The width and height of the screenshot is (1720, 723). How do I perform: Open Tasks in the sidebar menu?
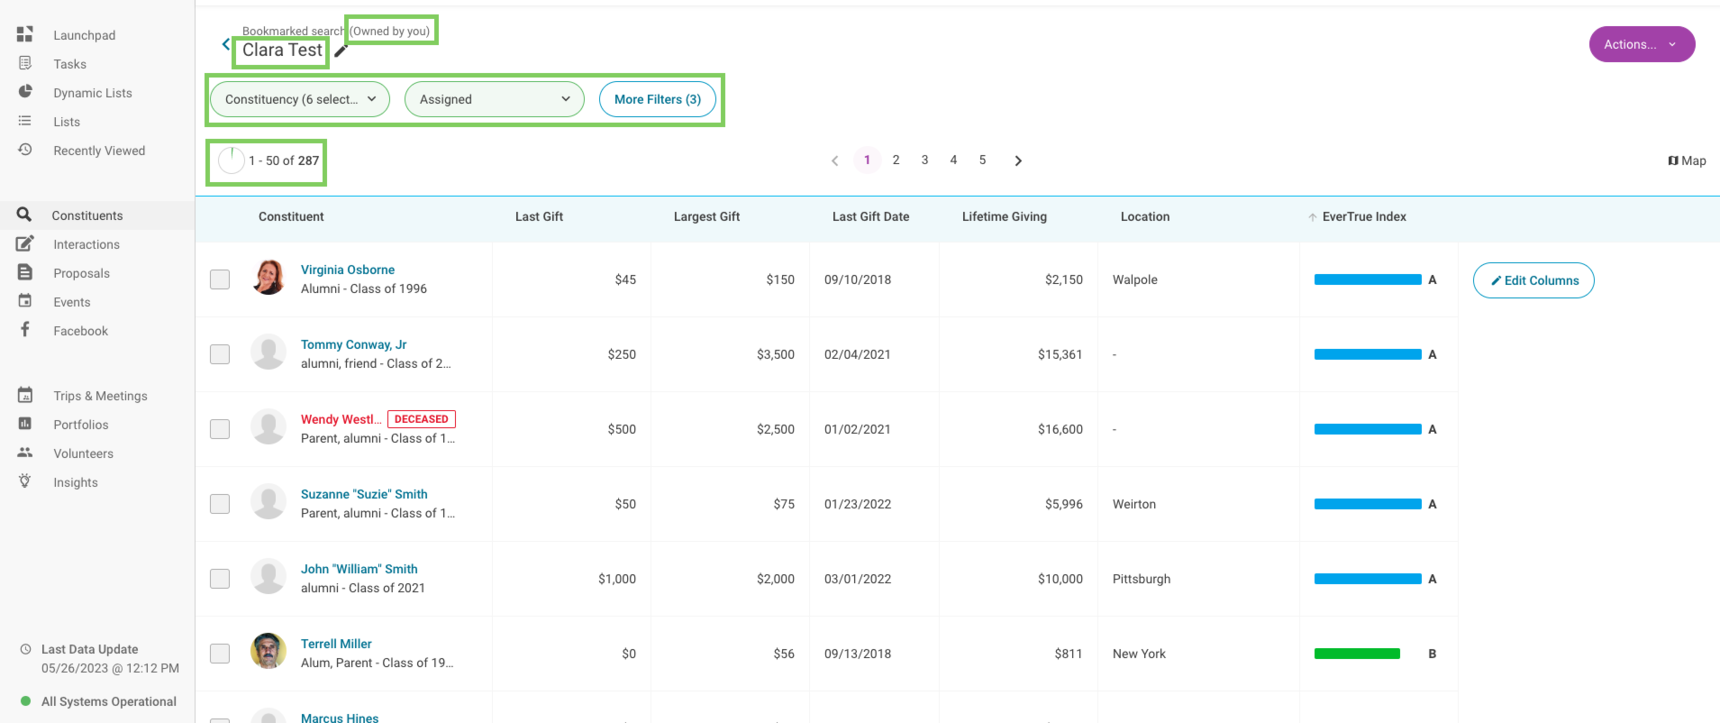pos(70,64)
